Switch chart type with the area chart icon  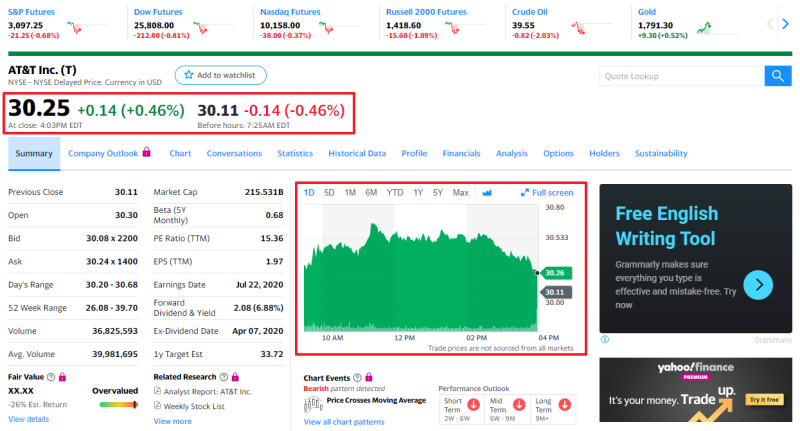(487, 193)
